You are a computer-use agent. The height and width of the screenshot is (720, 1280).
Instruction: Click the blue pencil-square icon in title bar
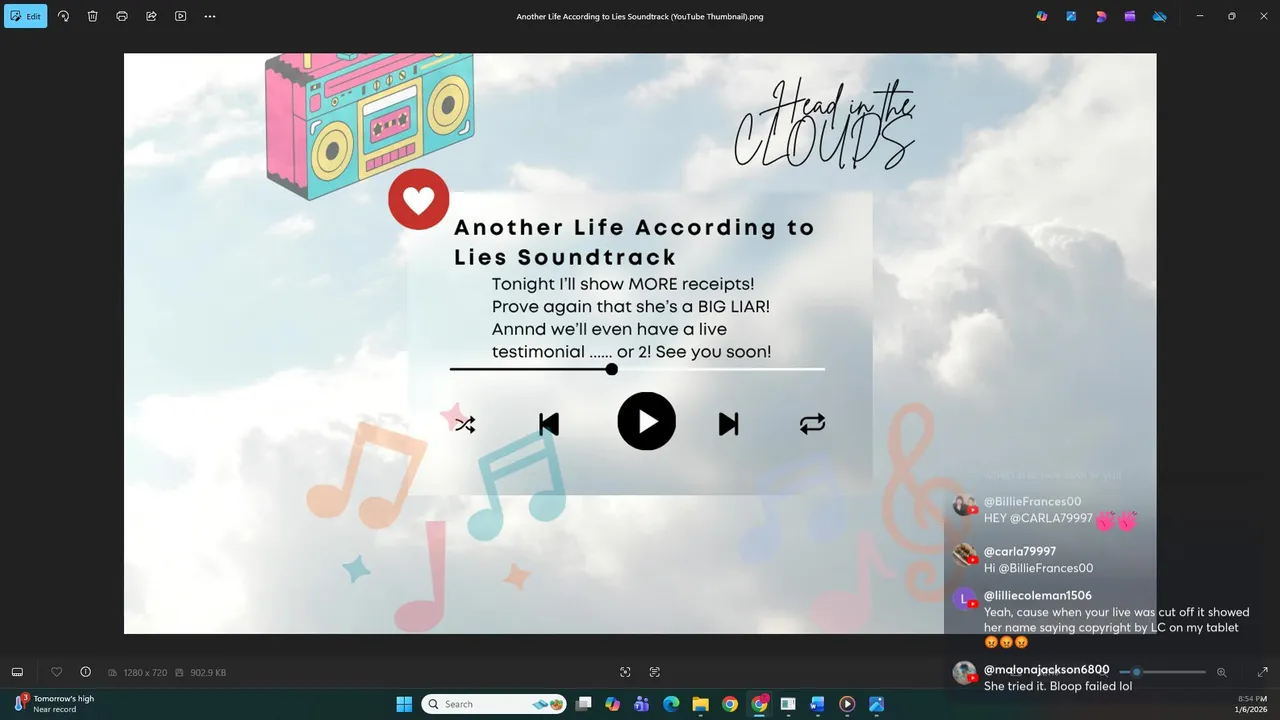(1071, 16)
